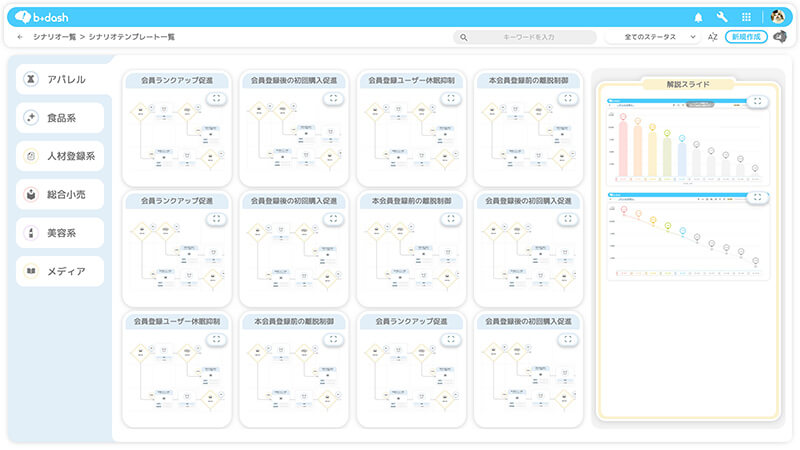Open first 会員ランクアップ促進 template thumbnail
Screen dimensions: 800x450
click(176, 135)
